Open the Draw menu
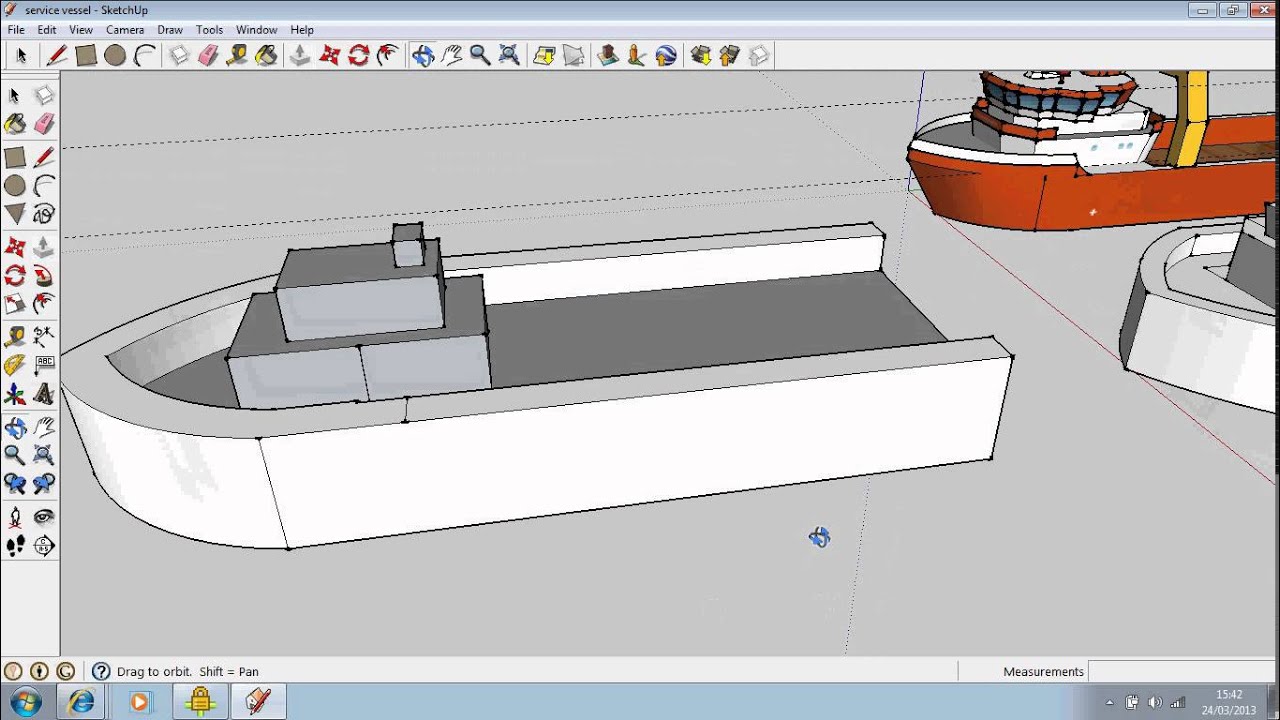Viewport: 1280px width, 720px height. click(169, 29)
